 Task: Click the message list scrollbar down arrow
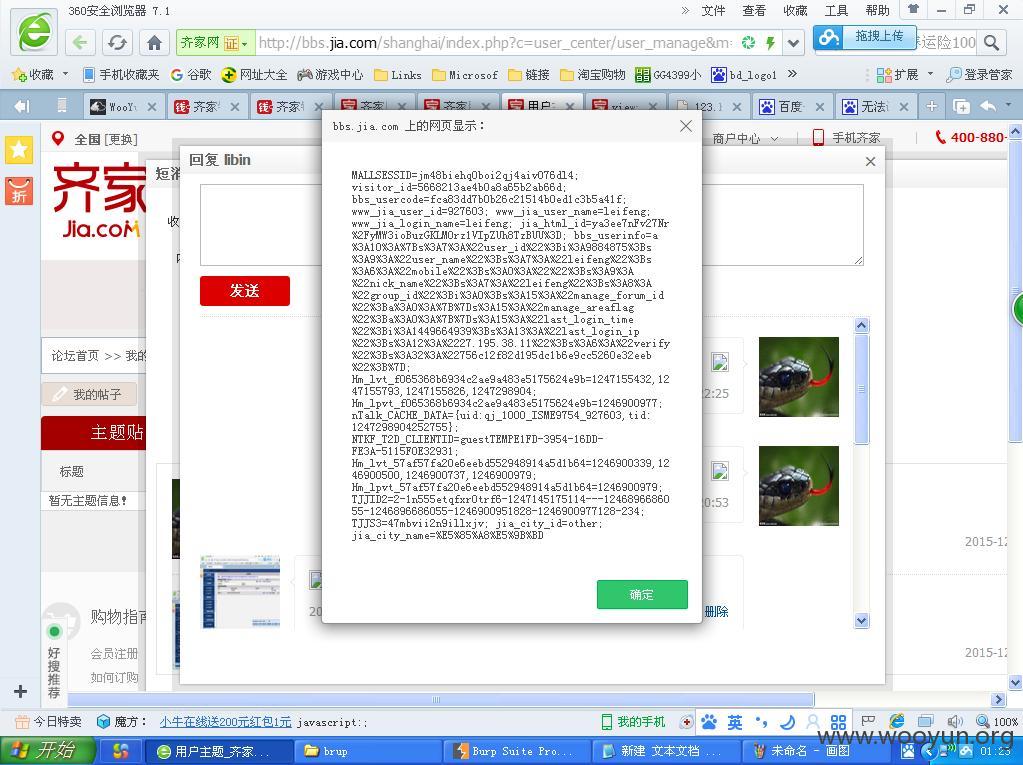click(x=861, y=620)
